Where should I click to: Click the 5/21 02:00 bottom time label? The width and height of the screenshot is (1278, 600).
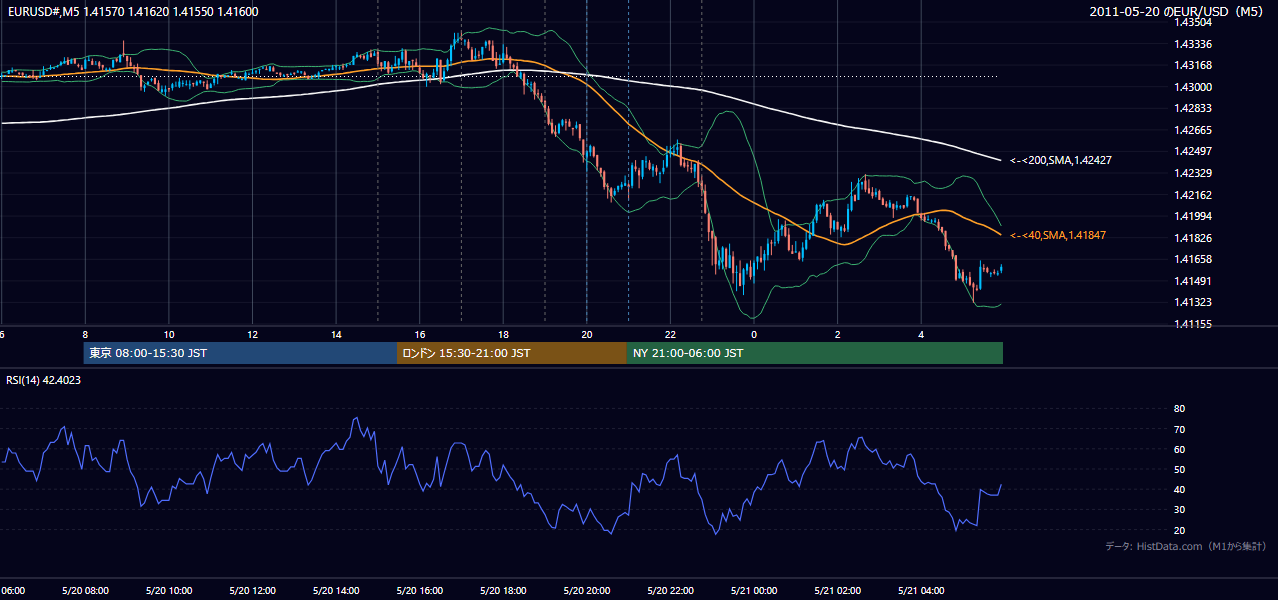pyautogui.click(x=838, y=590)
